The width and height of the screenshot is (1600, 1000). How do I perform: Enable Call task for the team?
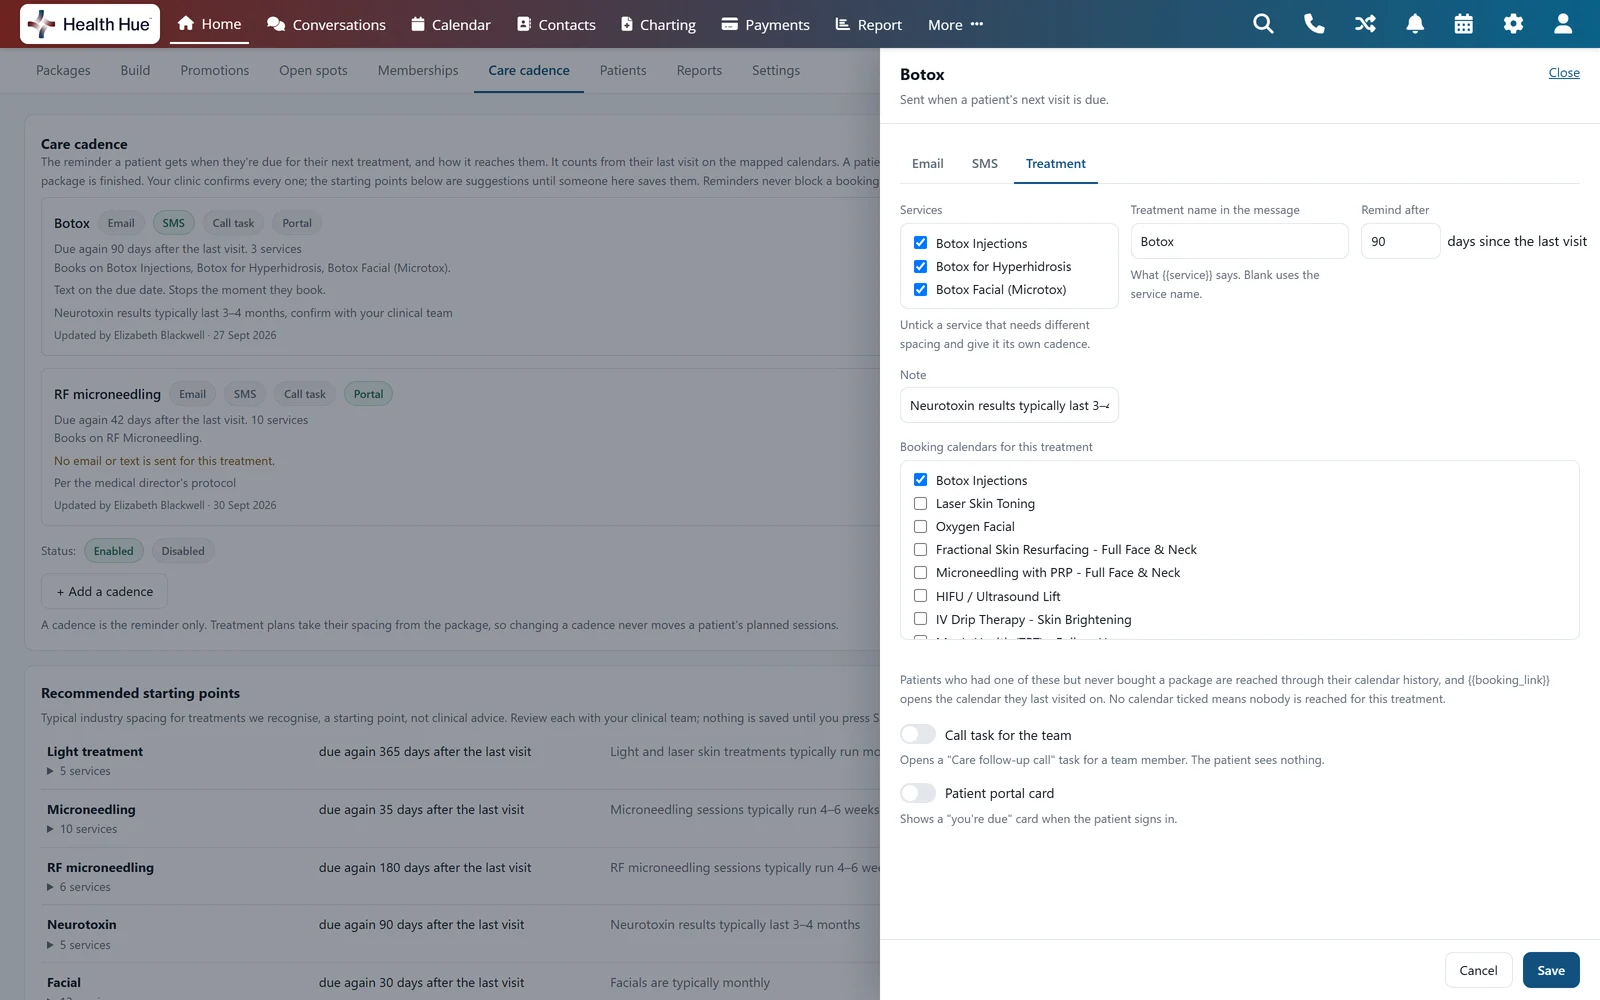click(918, 735)
